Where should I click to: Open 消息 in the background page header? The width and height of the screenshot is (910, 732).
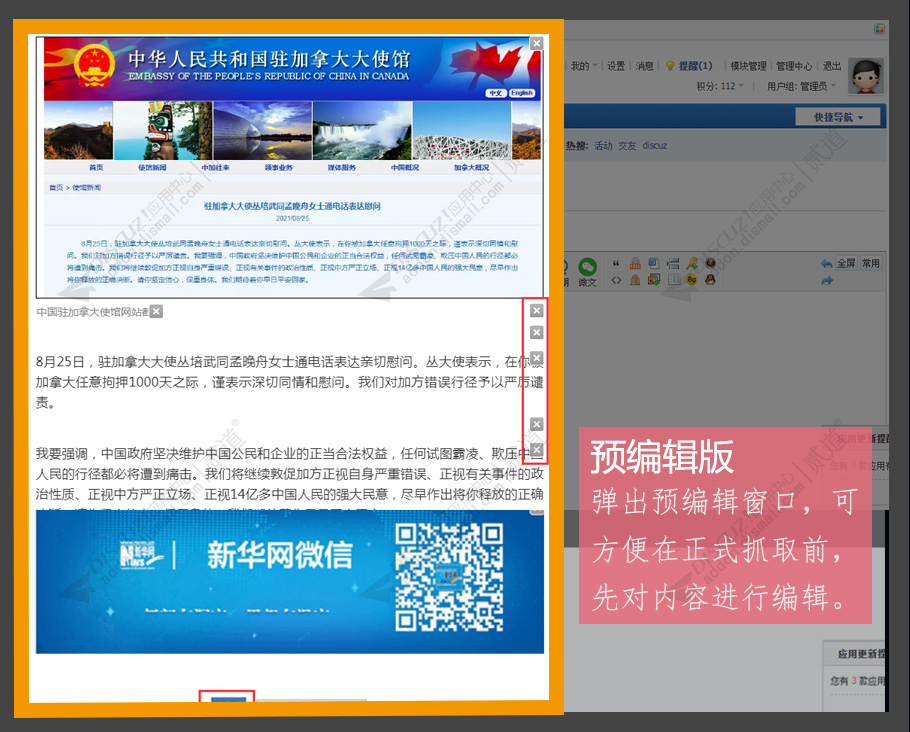tap(644, 66)
